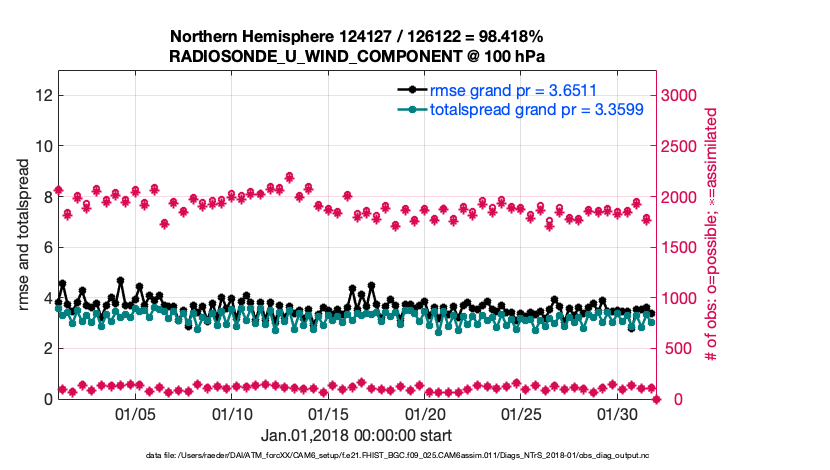Click the last red marker at zero on right edge

click(657, 399)
